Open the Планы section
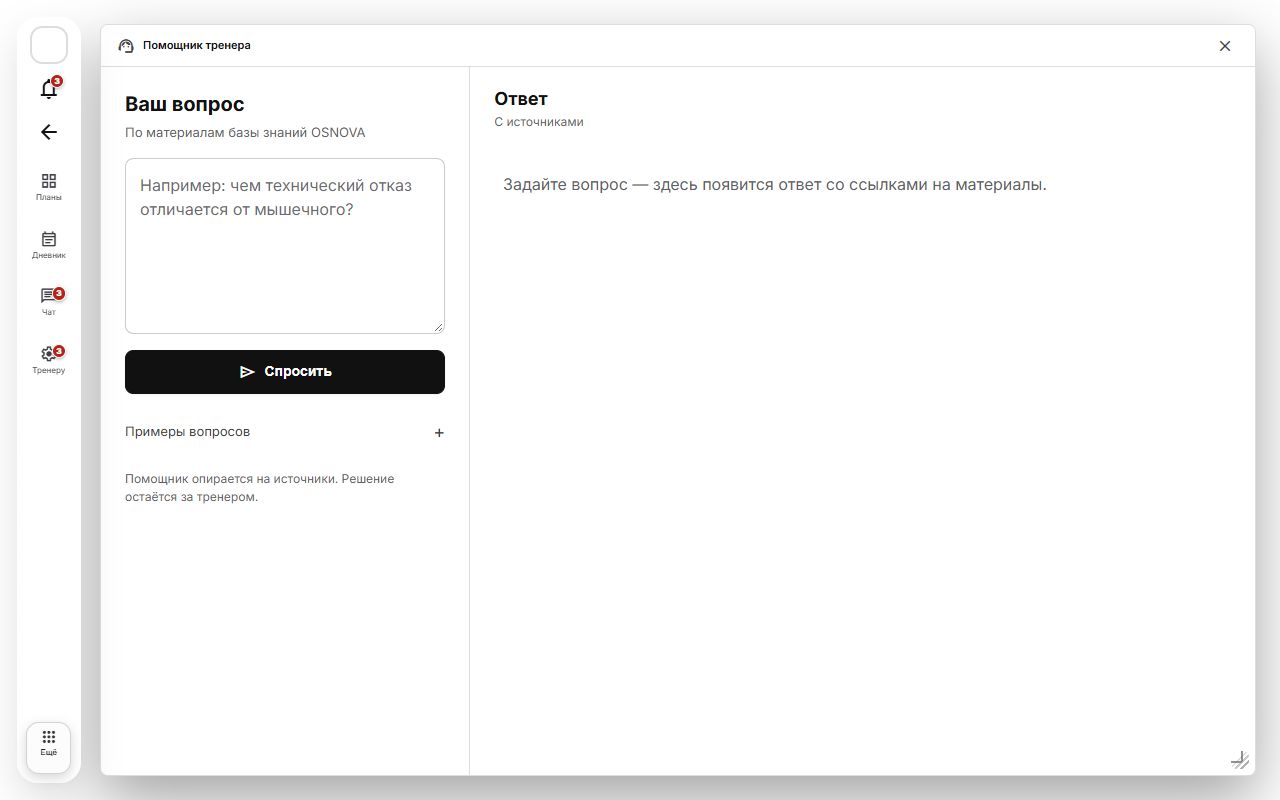Image resolution: width=1280 pixels, height=800 pixels. pos(49,187)
